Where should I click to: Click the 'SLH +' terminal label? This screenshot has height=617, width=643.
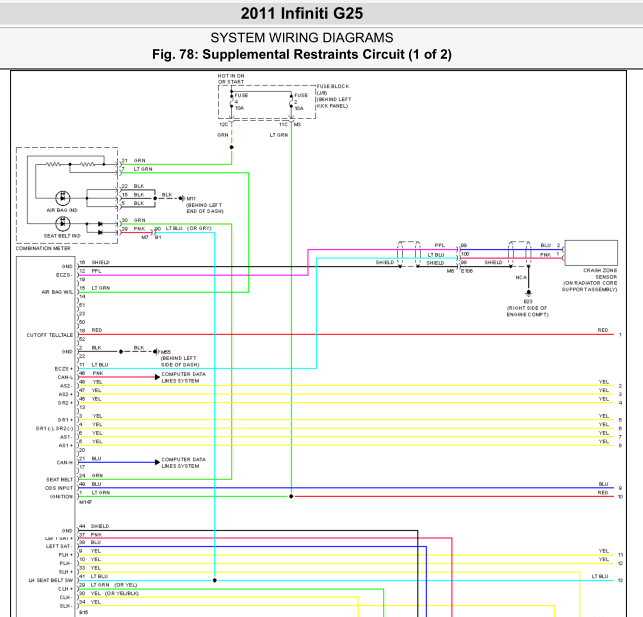coord(66,572)
